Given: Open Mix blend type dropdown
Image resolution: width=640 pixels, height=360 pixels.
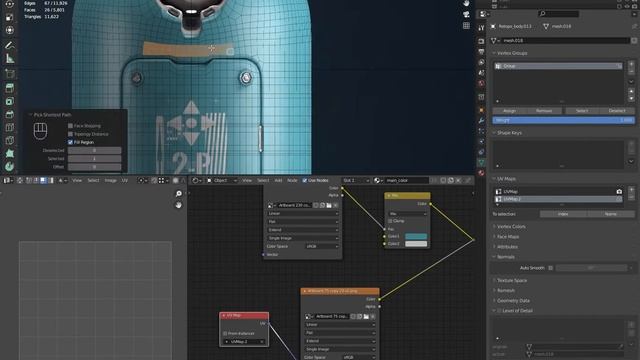Looking at the screenshot, I should click(407, 213).
